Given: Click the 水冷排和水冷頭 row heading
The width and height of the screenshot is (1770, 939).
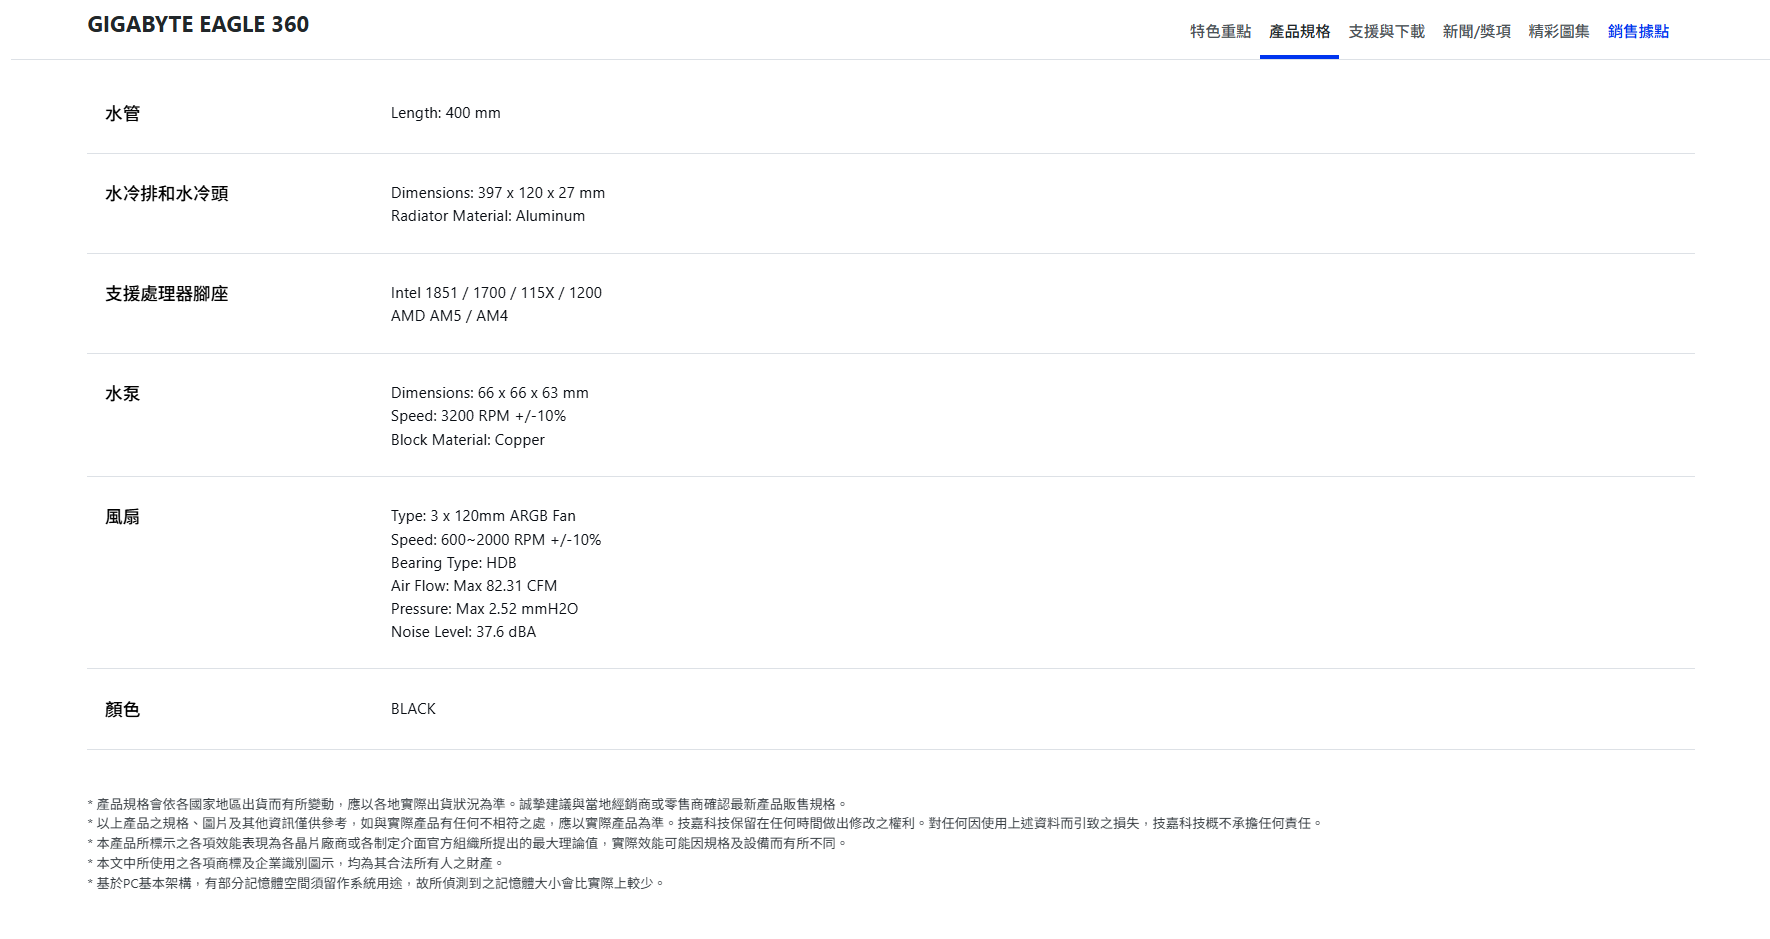Looking at the screenshot, I should coord(166,194).
